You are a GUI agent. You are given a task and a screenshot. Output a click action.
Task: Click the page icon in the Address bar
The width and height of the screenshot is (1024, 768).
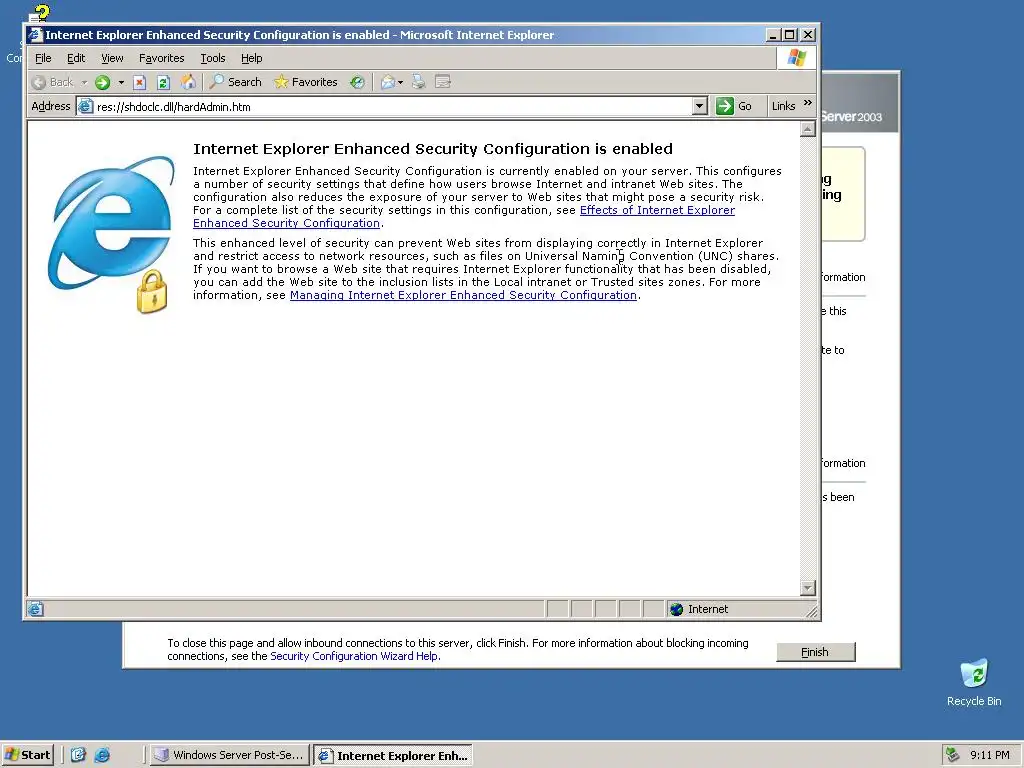pyautogui.click(x=86, y=106)
